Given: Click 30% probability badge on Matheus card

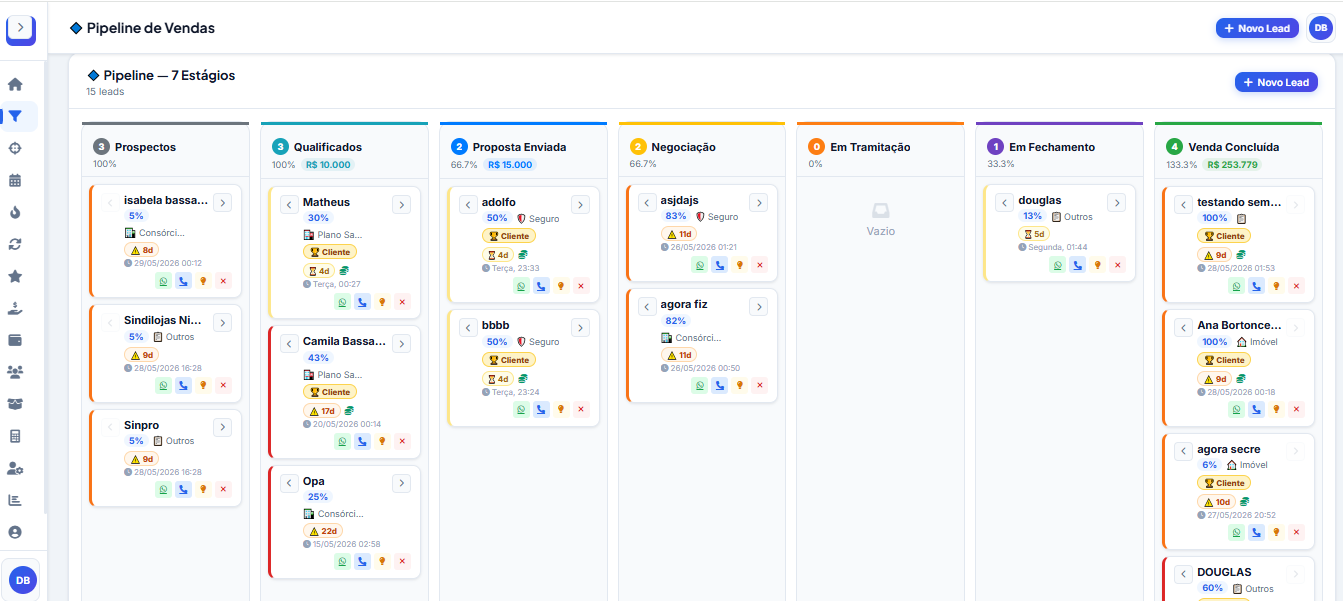Looking at the screenshot, I should (x=318, y=218).
